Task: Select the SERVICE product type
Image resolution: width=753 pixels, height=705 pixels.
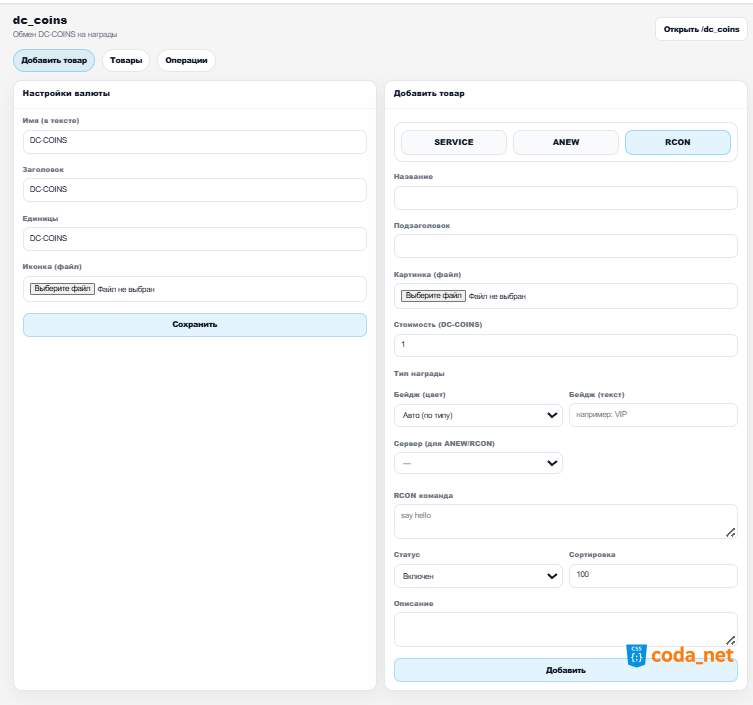Action: [454, 142]
